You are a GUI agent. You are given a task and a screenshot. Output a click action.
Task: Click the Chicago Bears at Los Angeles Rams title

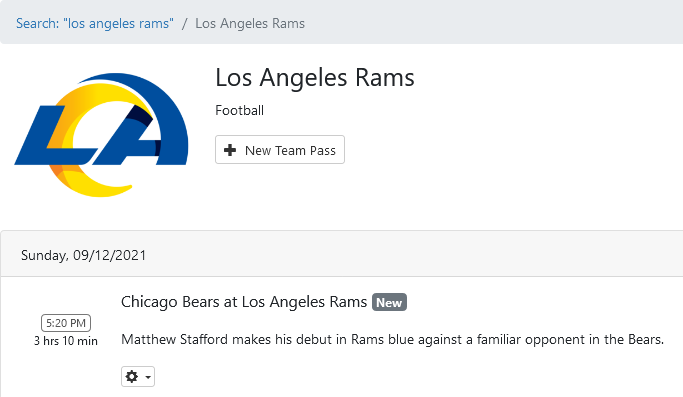click(x=244, y=302)
